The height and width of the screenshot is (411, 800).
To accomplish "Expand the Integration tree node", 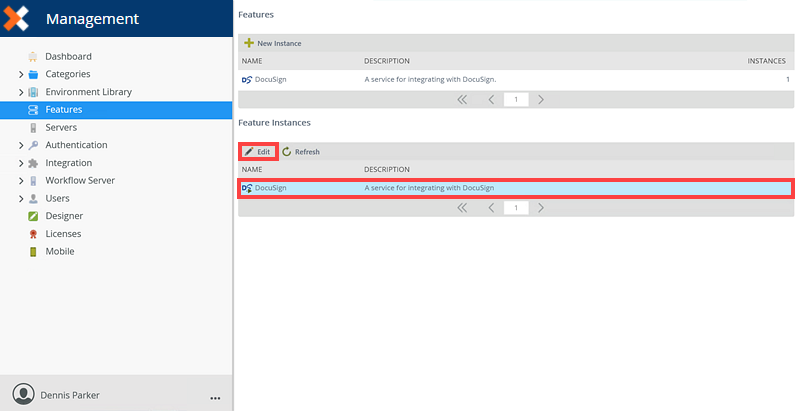I will (x=21, y=163).
